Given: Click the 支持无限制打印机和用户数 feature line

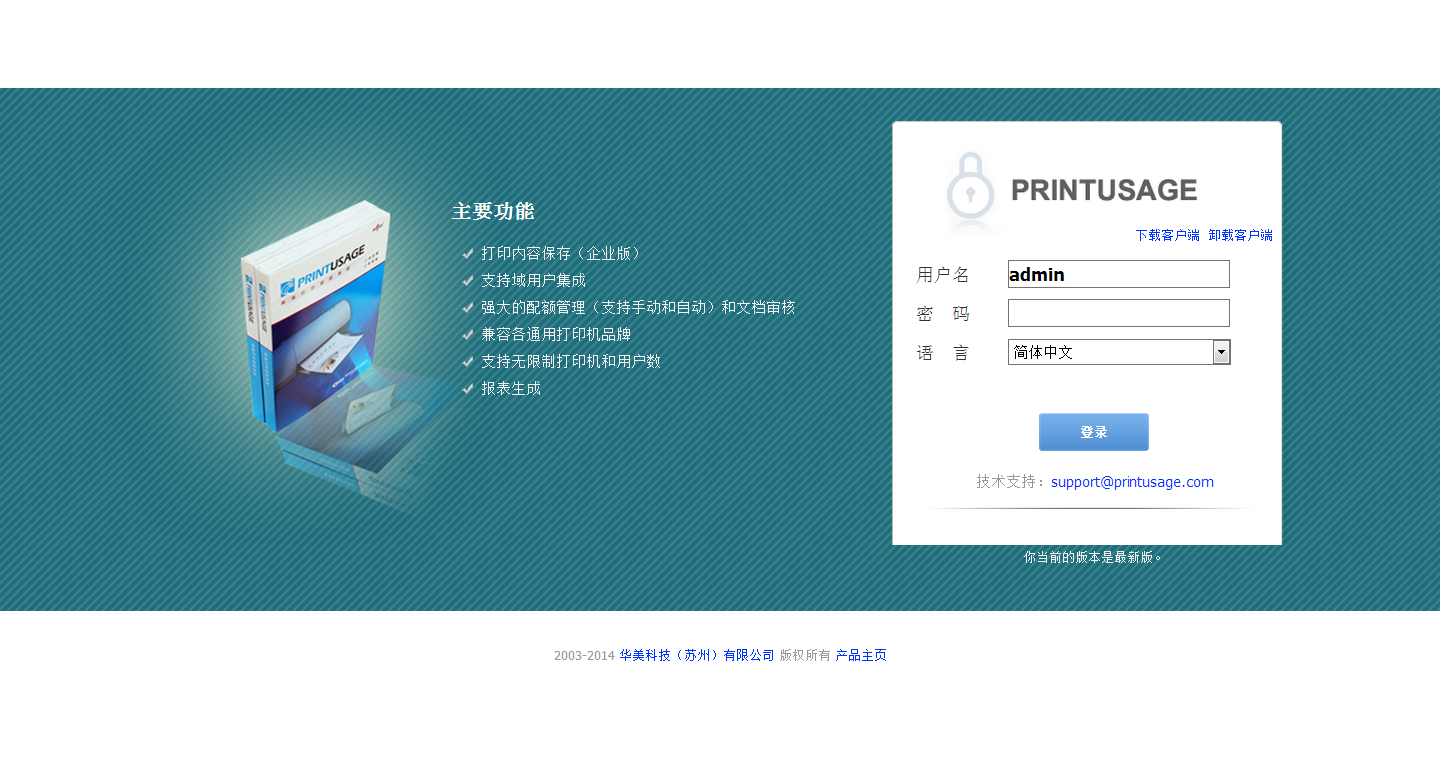Looking at the screenshot, I should tap(571, 362).
